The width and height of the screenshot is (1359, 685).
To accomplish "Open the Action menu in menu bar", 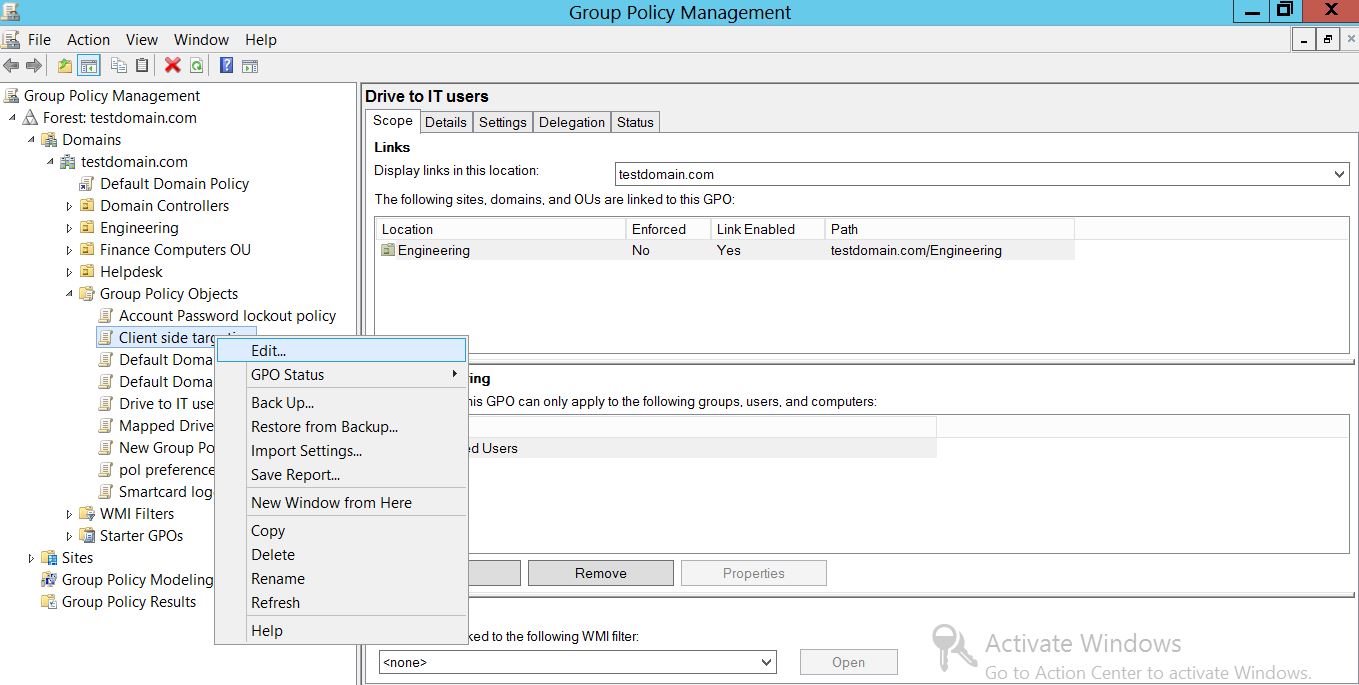I will 88,40.
